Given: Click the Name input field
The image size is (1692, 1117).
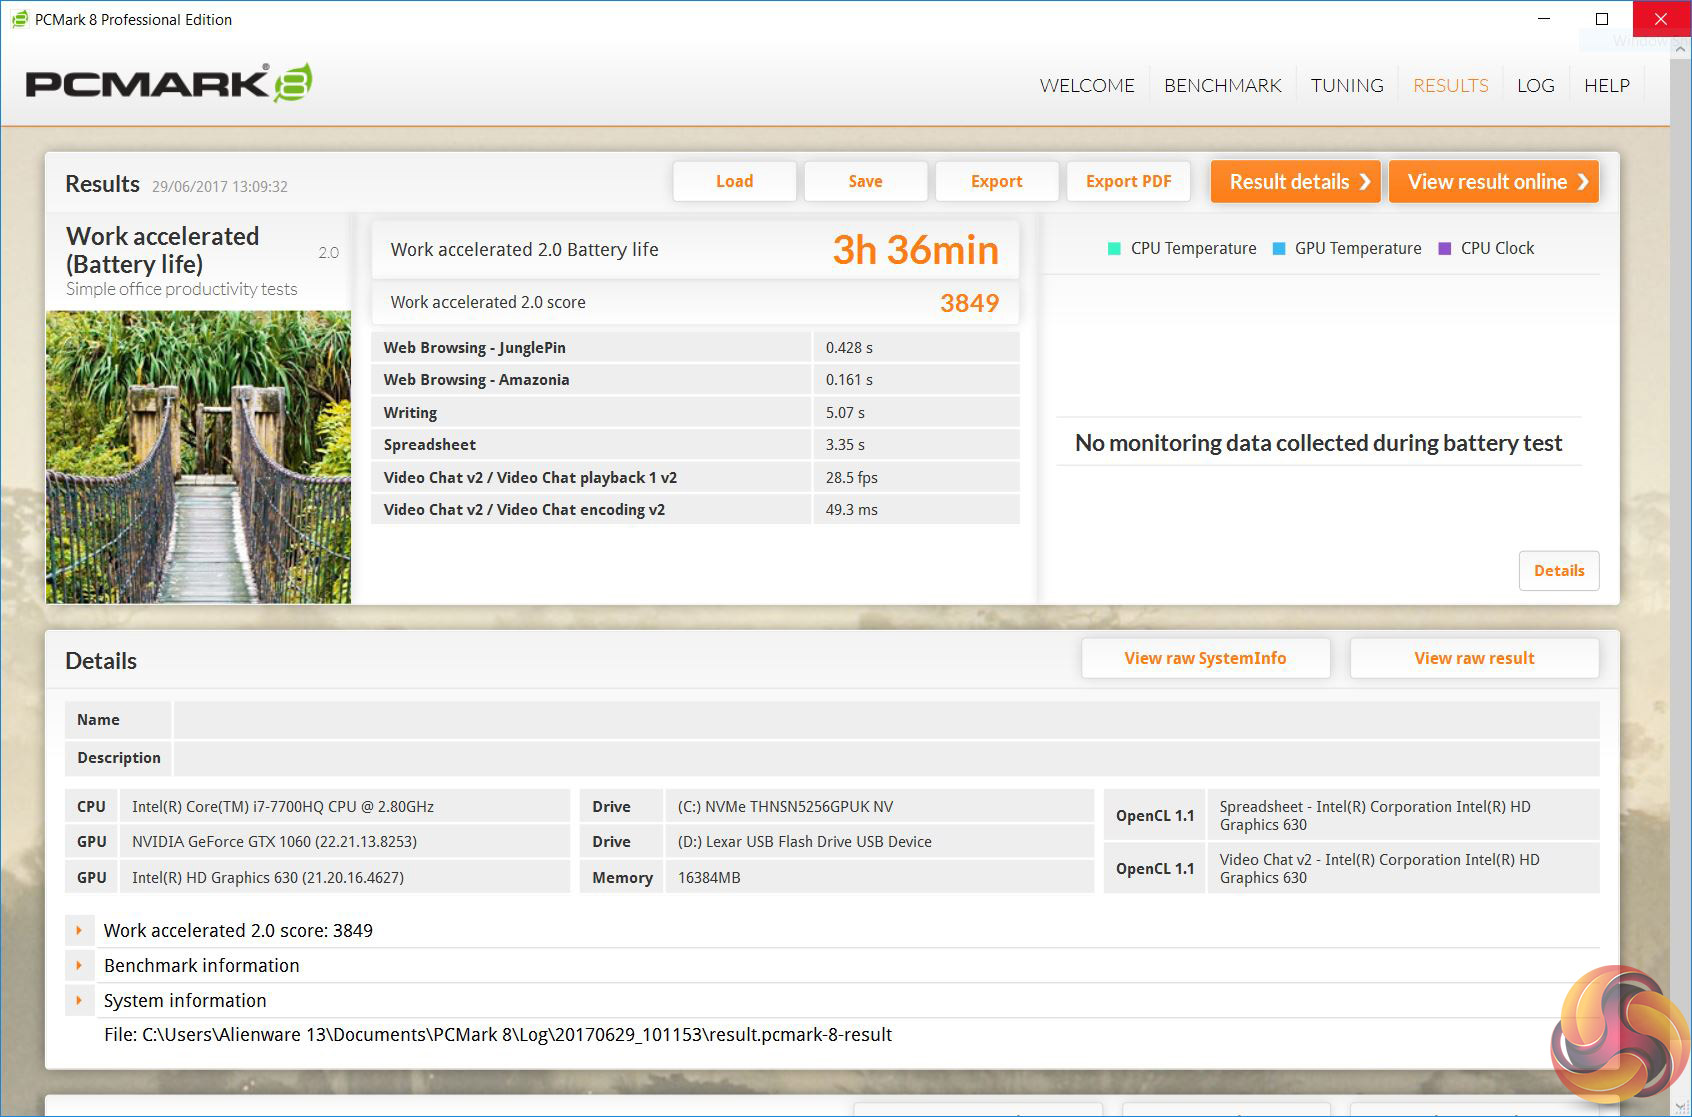Looking at the screenshot, I should [x=886, y=720].
